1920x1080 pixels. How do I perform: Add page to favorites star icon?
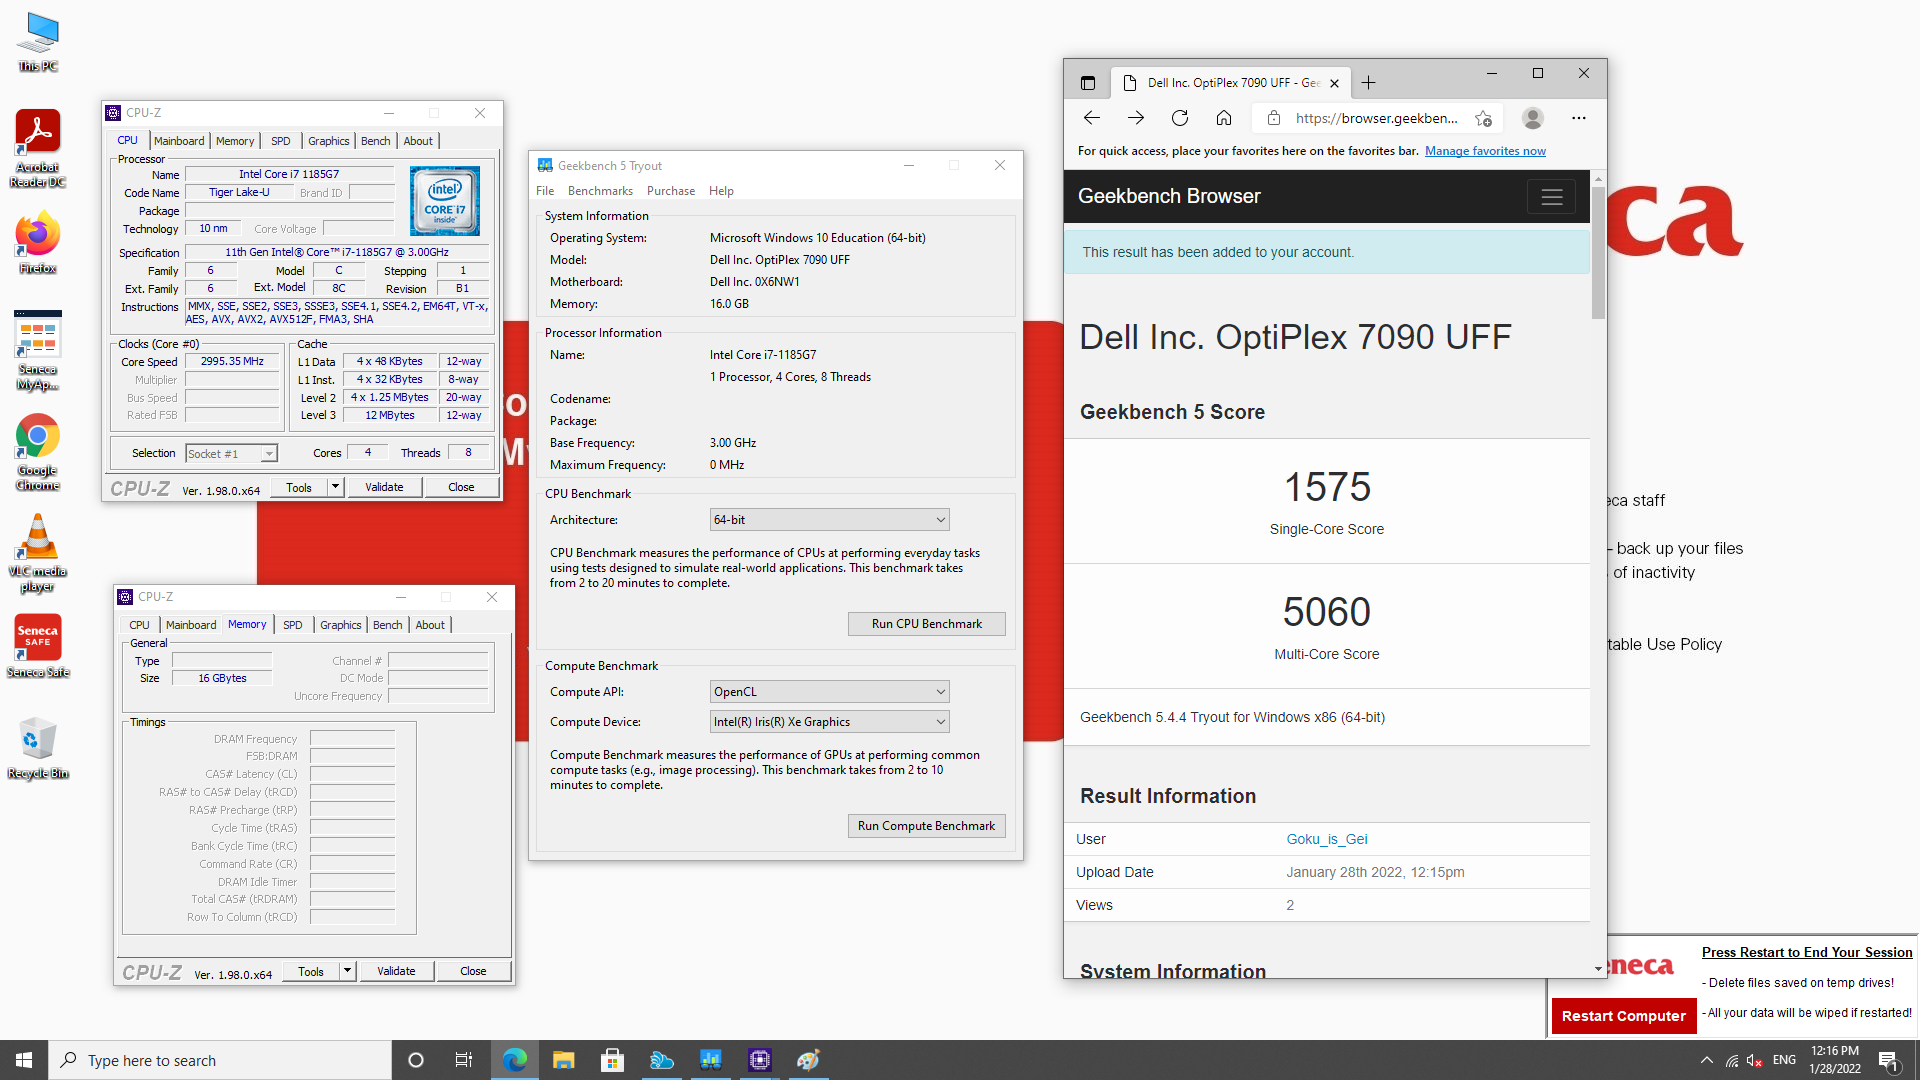coord(1484,118)
